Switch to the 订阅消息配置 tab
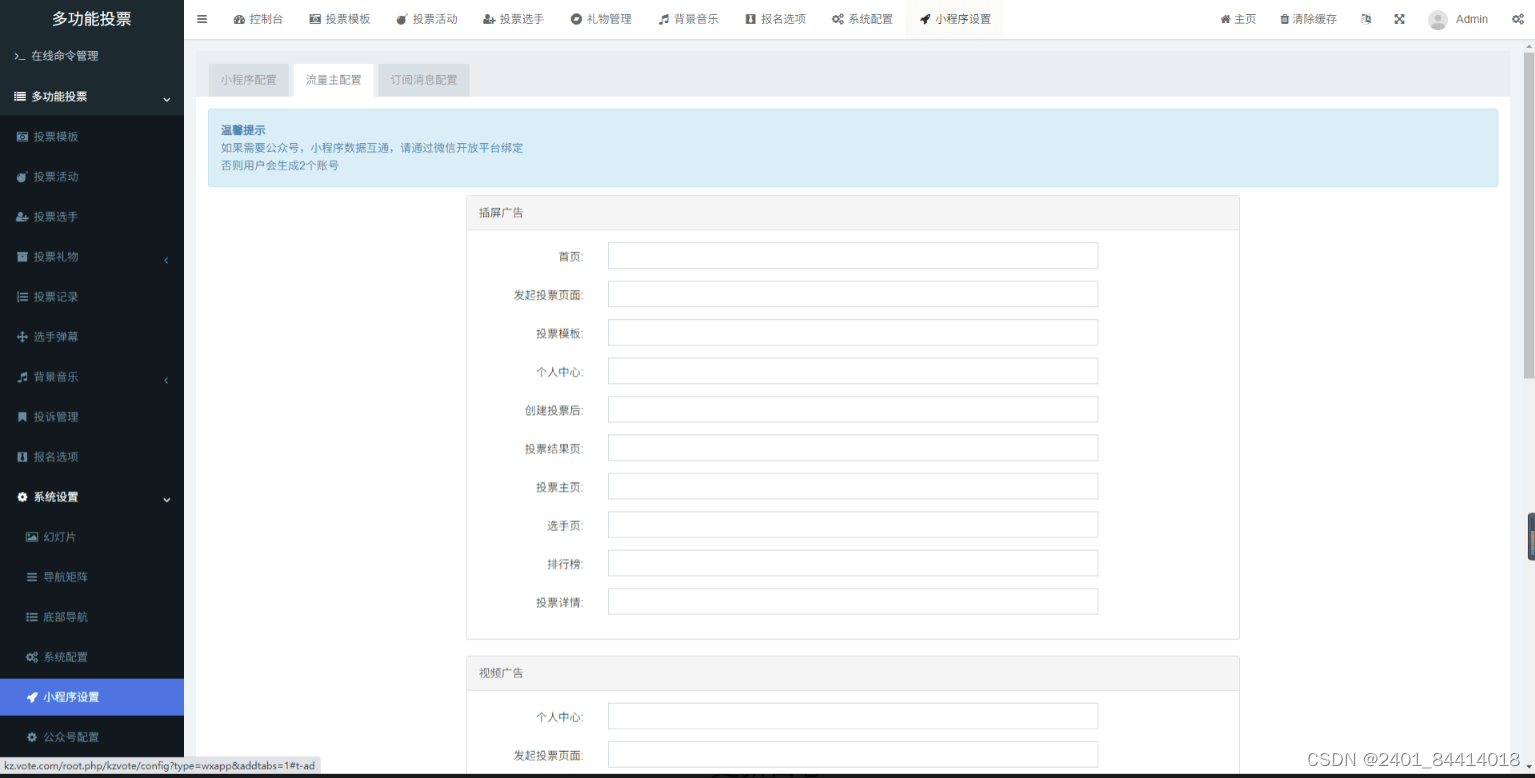Image resolution: width=1535 pixels, height=778 pixels. click(x=422, y=80)
